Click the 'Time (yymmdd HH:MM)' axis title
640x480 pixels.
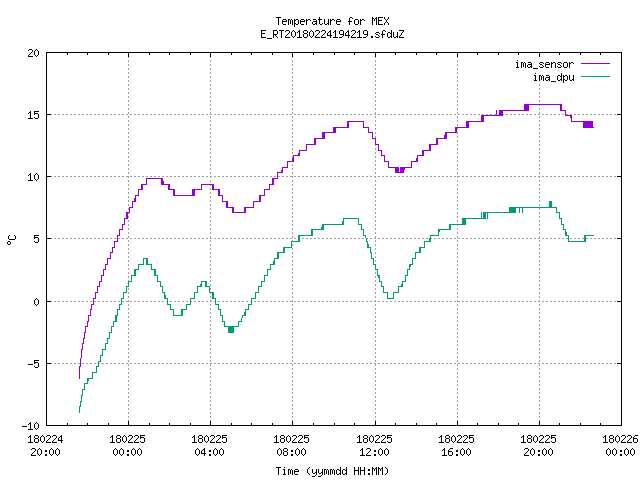[332, 471]
